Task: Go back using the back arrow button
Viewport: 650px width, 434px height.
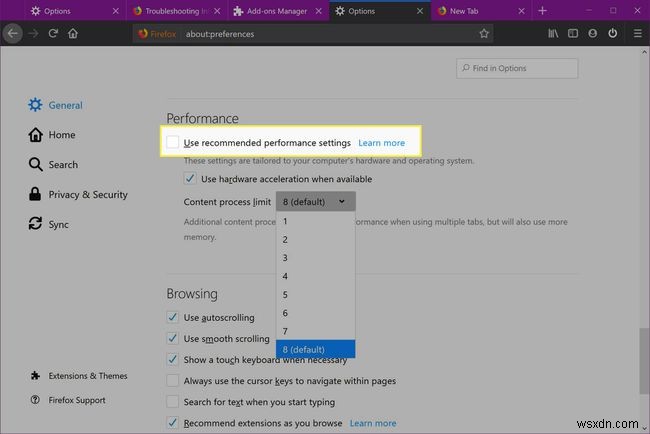Action: point(13,34)
